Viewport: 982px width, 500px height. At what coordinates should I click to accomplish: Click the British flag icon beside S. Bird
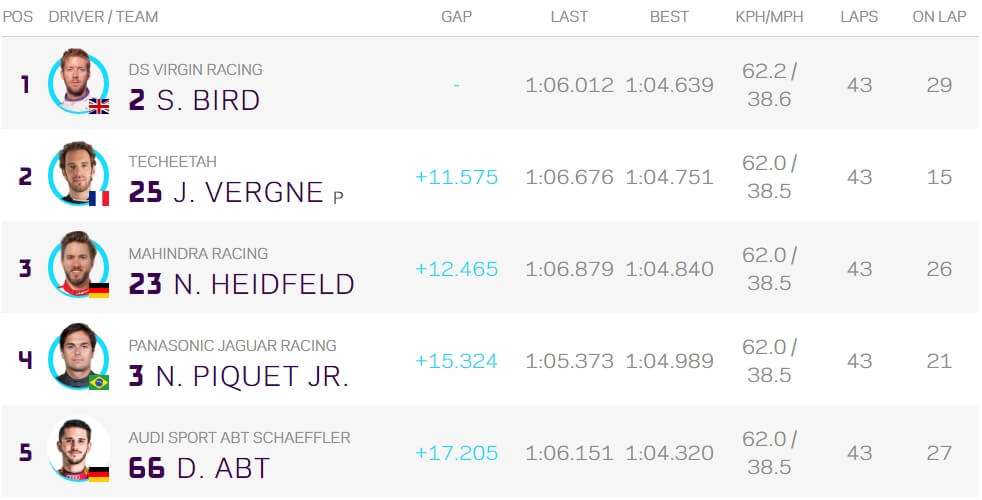point(99,107)
